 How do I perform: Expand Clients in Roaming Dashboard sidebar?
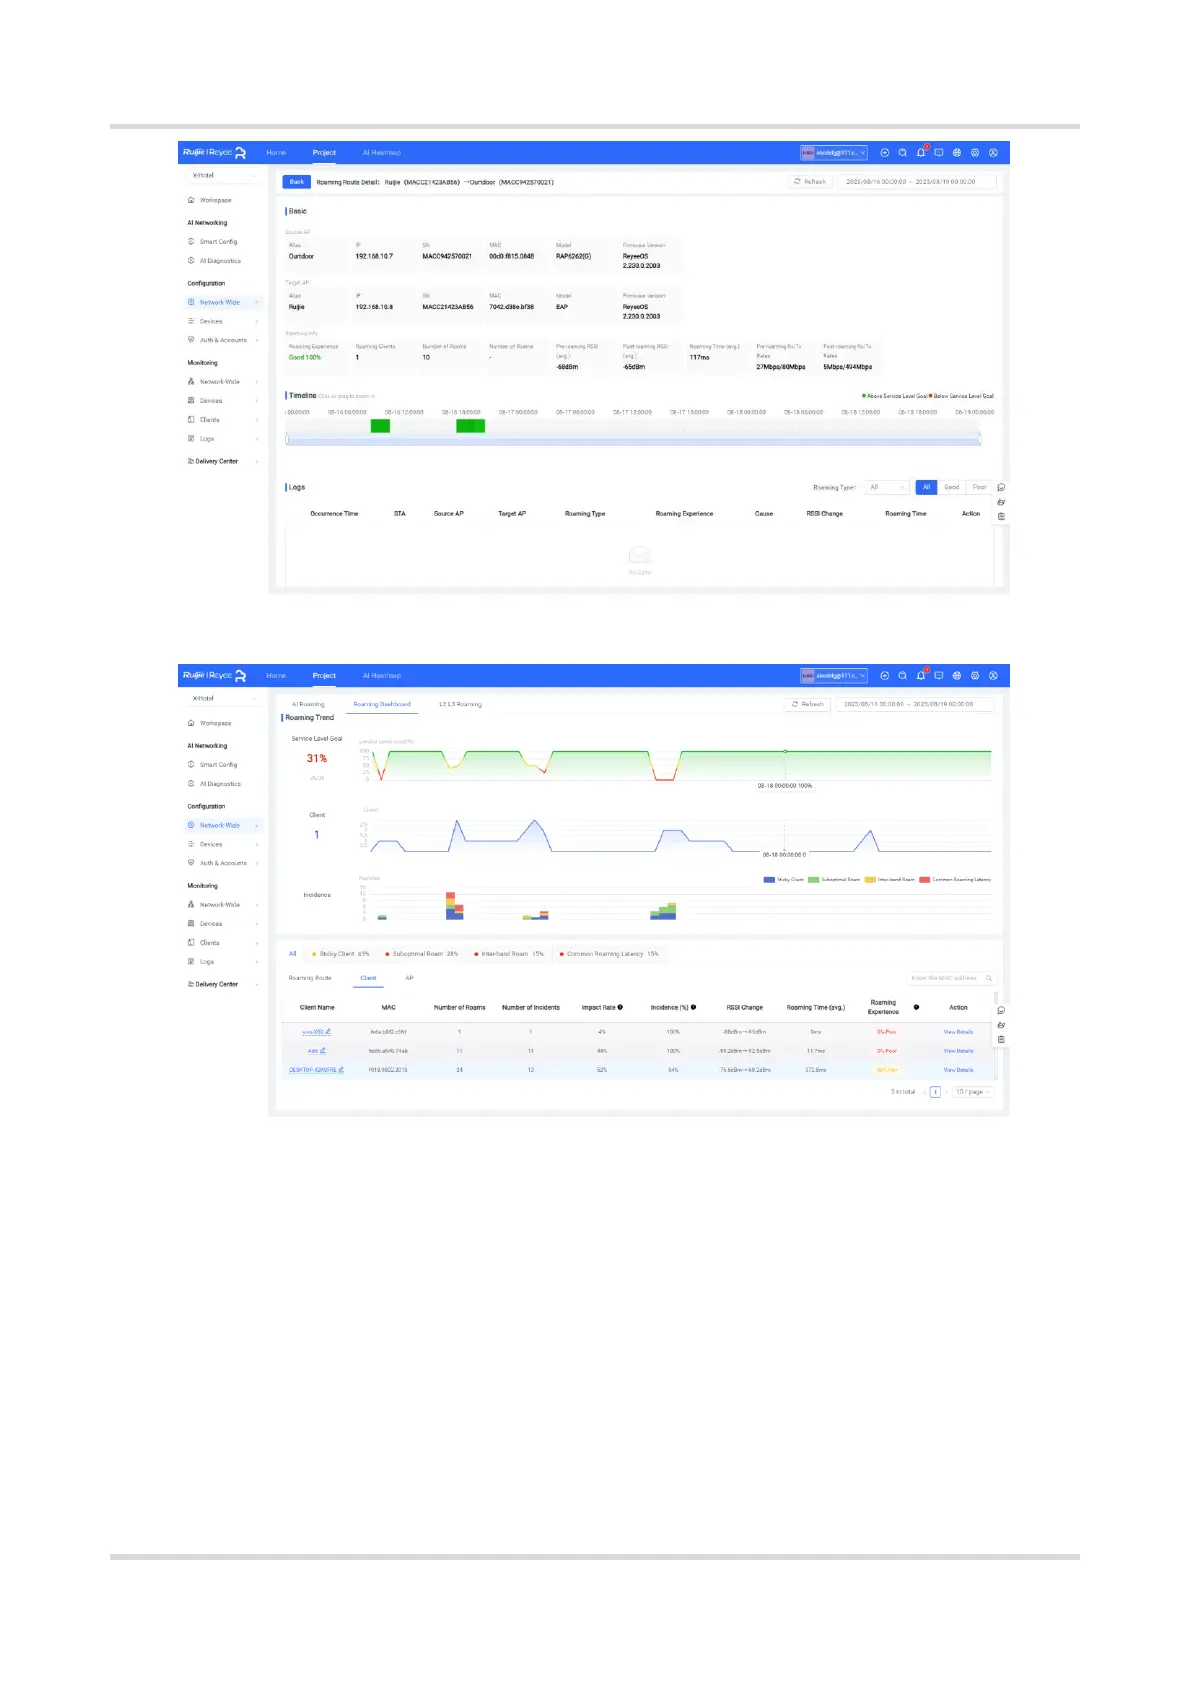[x=223, y=943]
